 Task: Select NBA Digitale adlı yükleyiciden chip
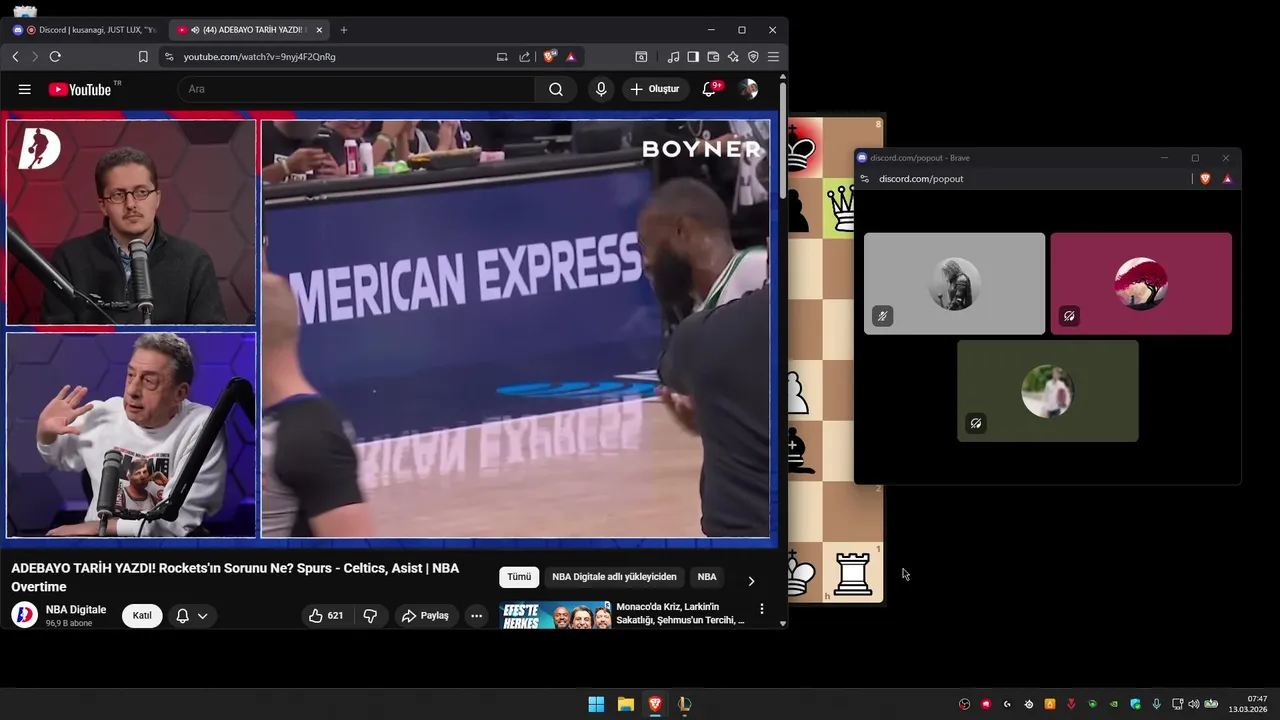[x=614, y=577]
